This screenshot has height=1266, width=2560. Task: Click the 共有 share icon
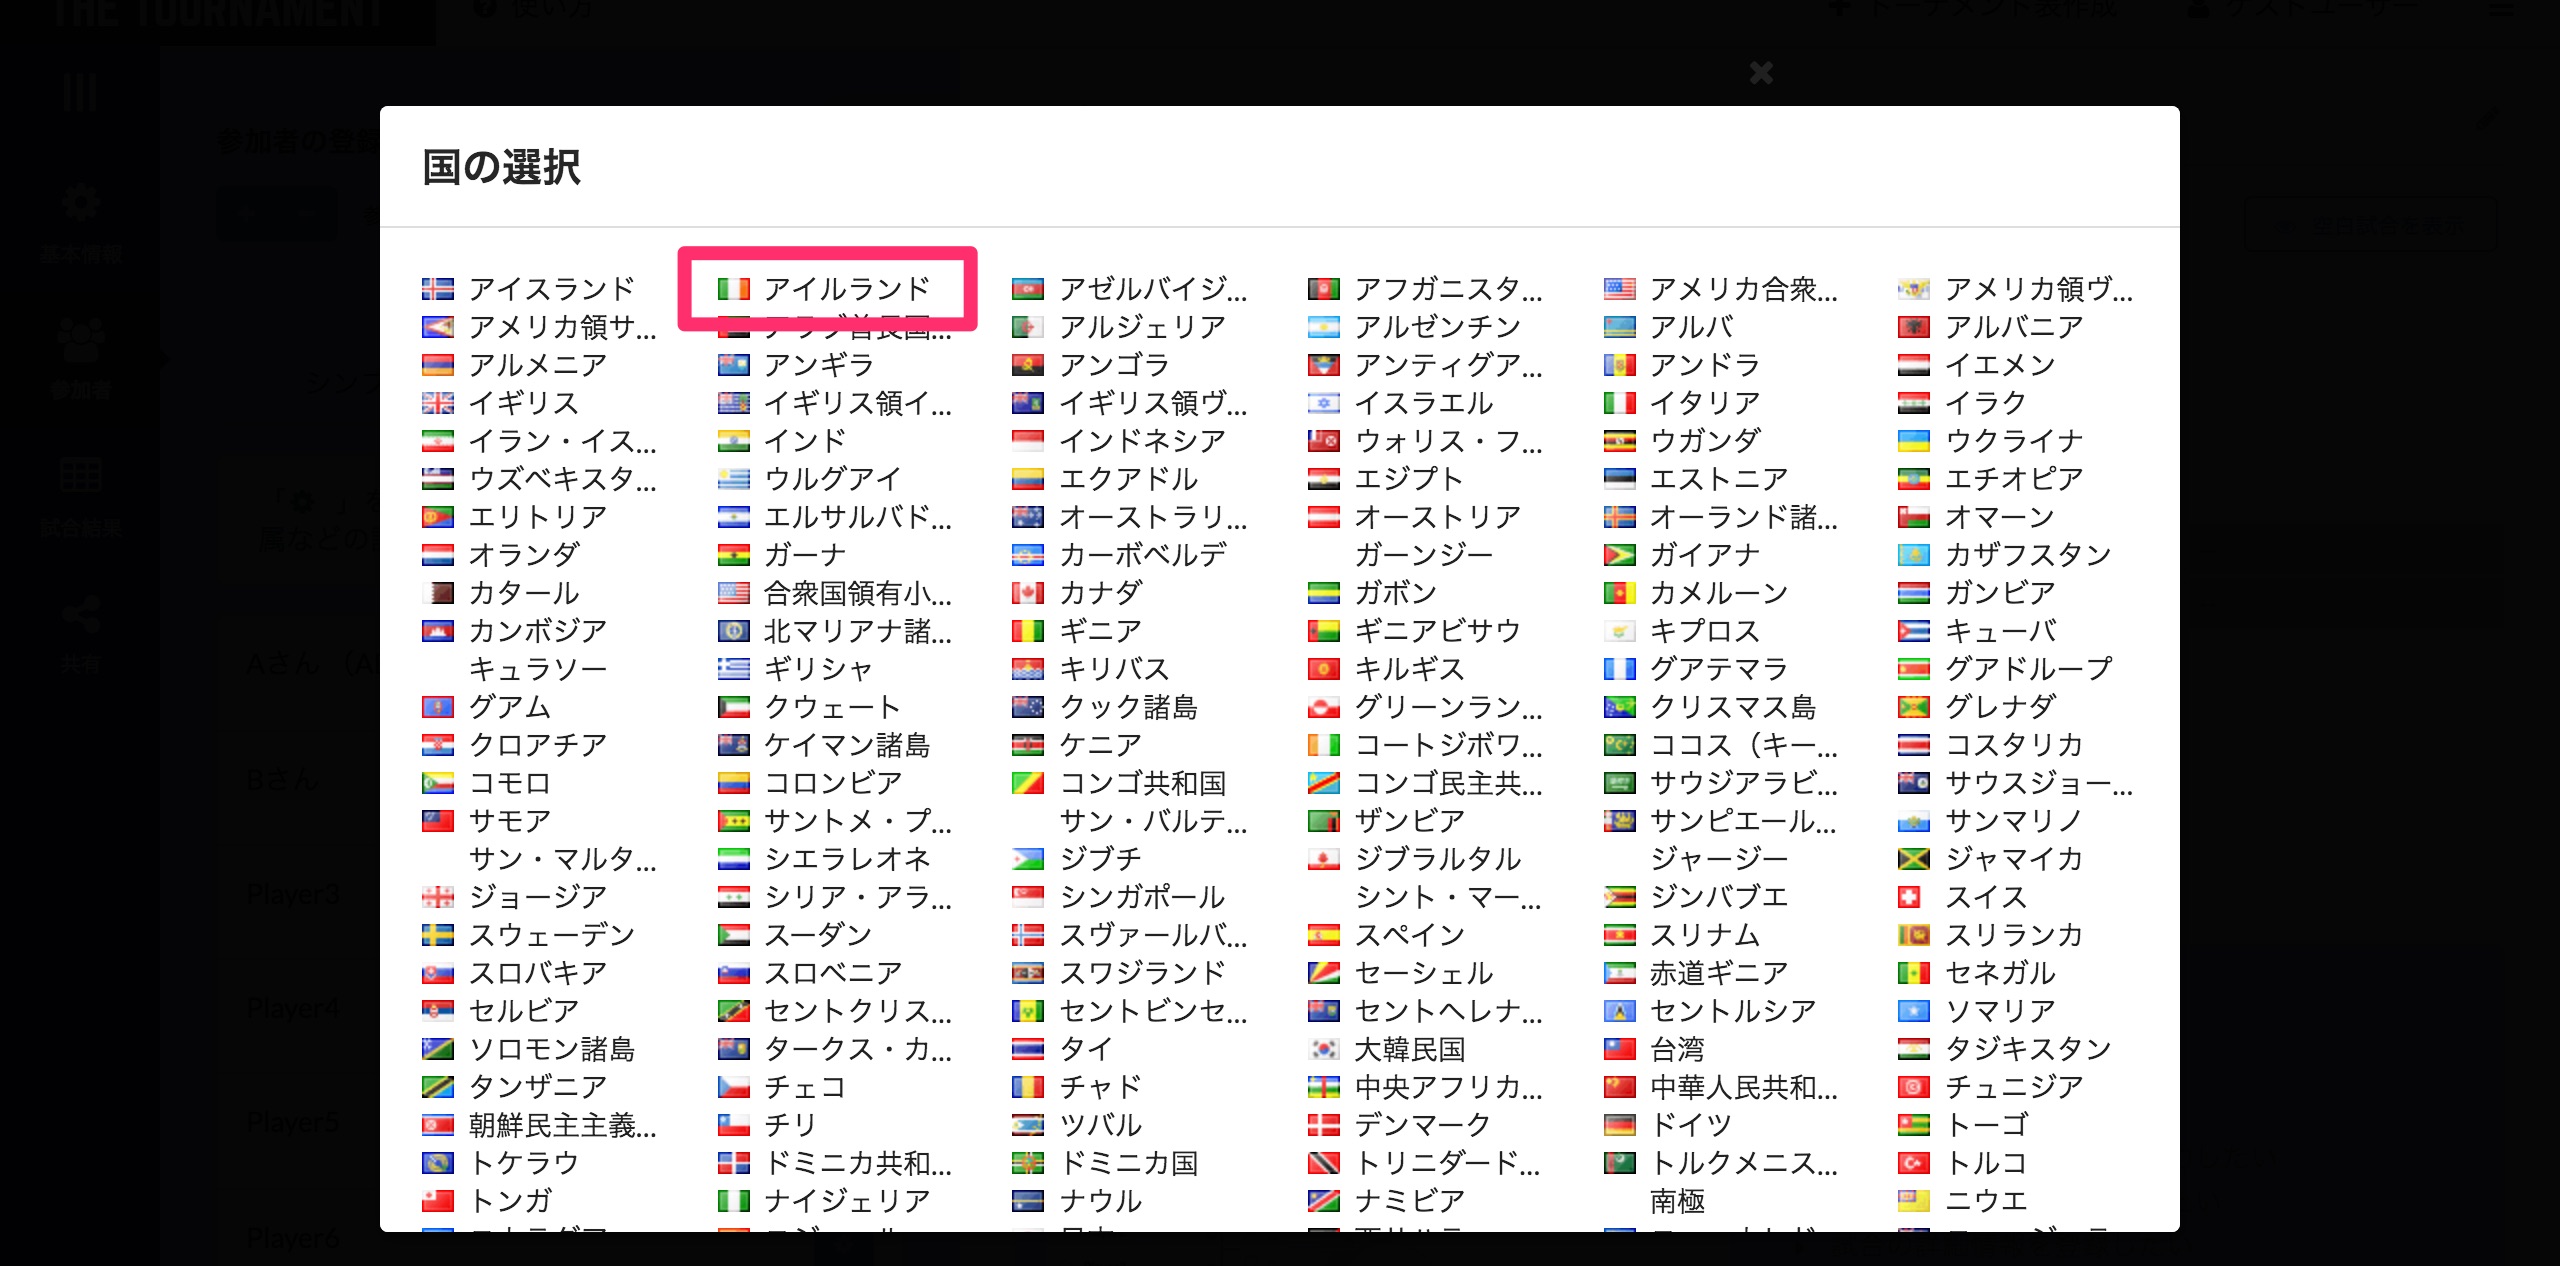pos(80,612)
